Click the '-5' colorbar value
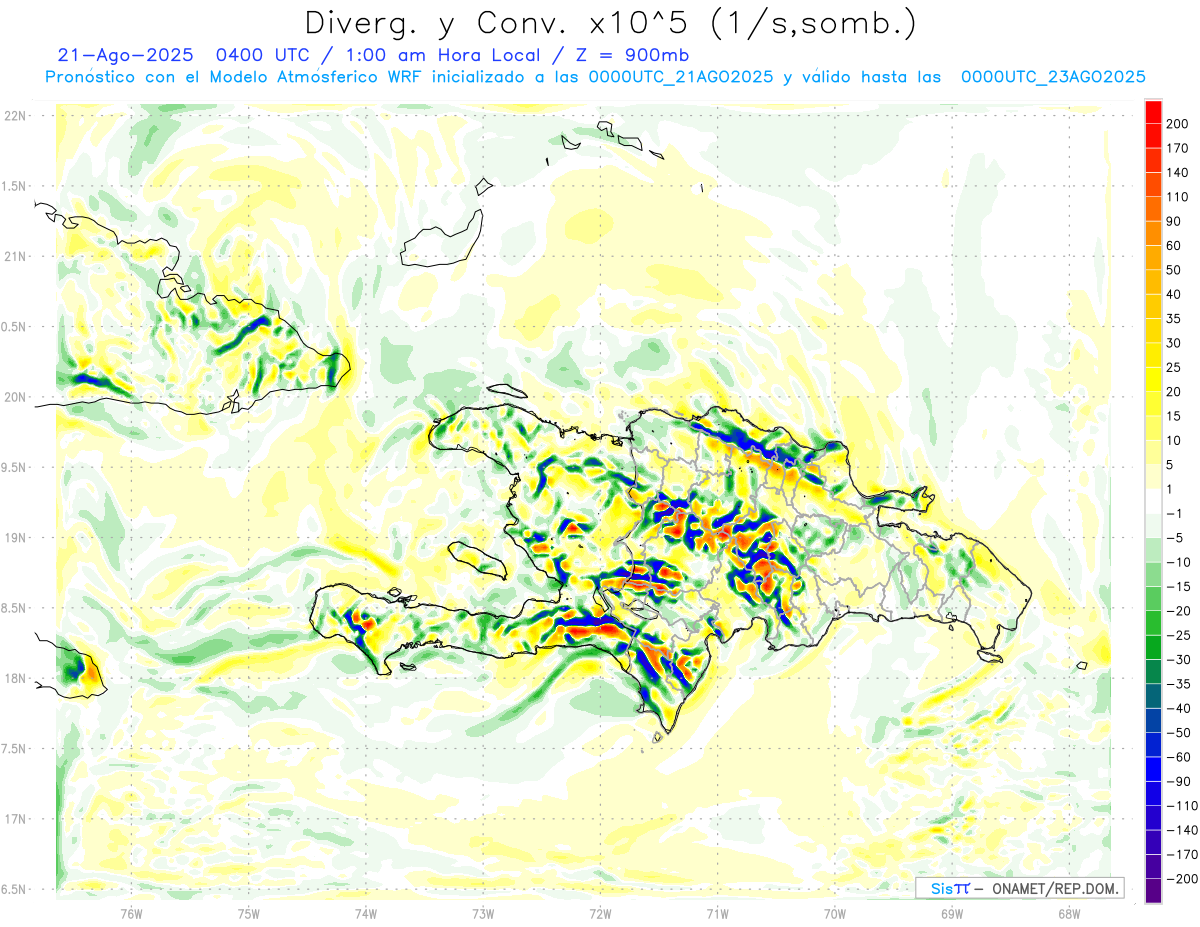 point(1177,538)
